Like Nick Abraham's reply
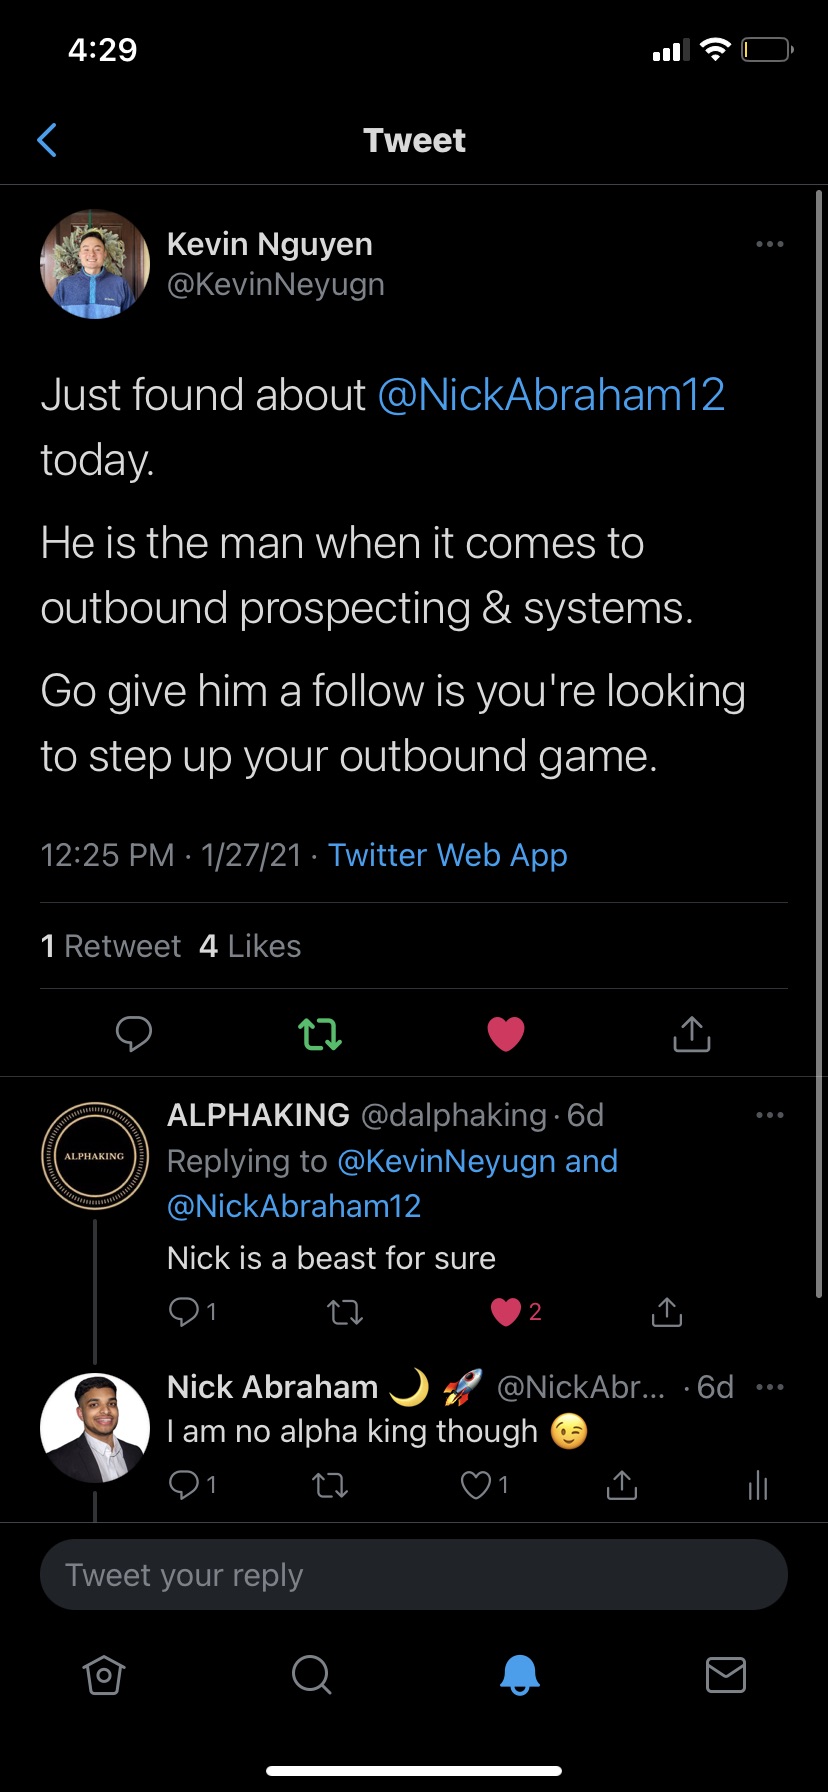The image size is (828, 1792). coord(475,1486)
